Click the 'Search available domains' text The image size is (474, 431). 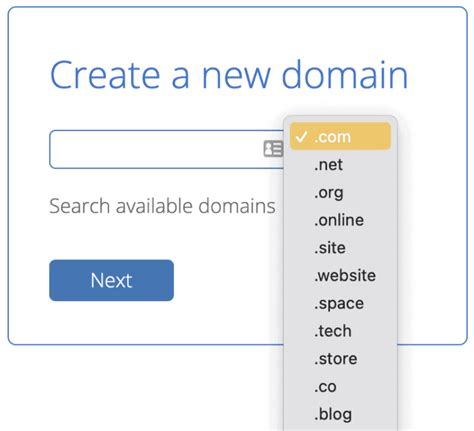pyautogui.click(x=162, y=206)
